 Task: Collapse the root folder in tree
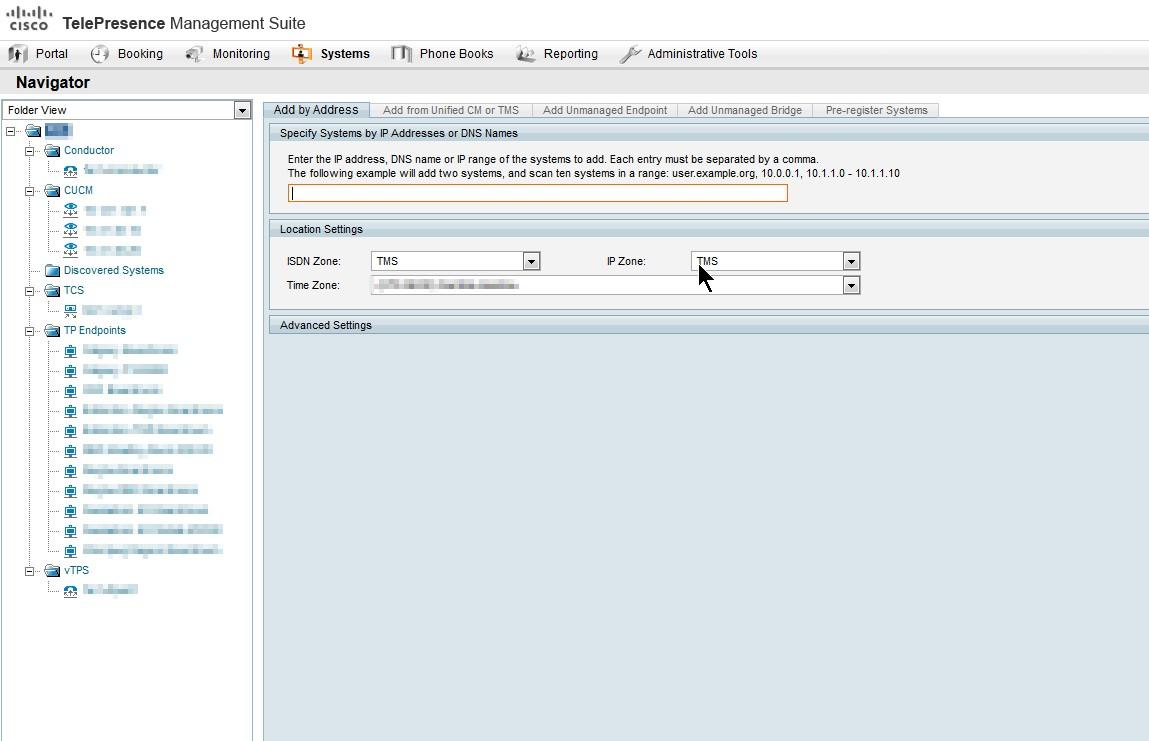(10, 131)
